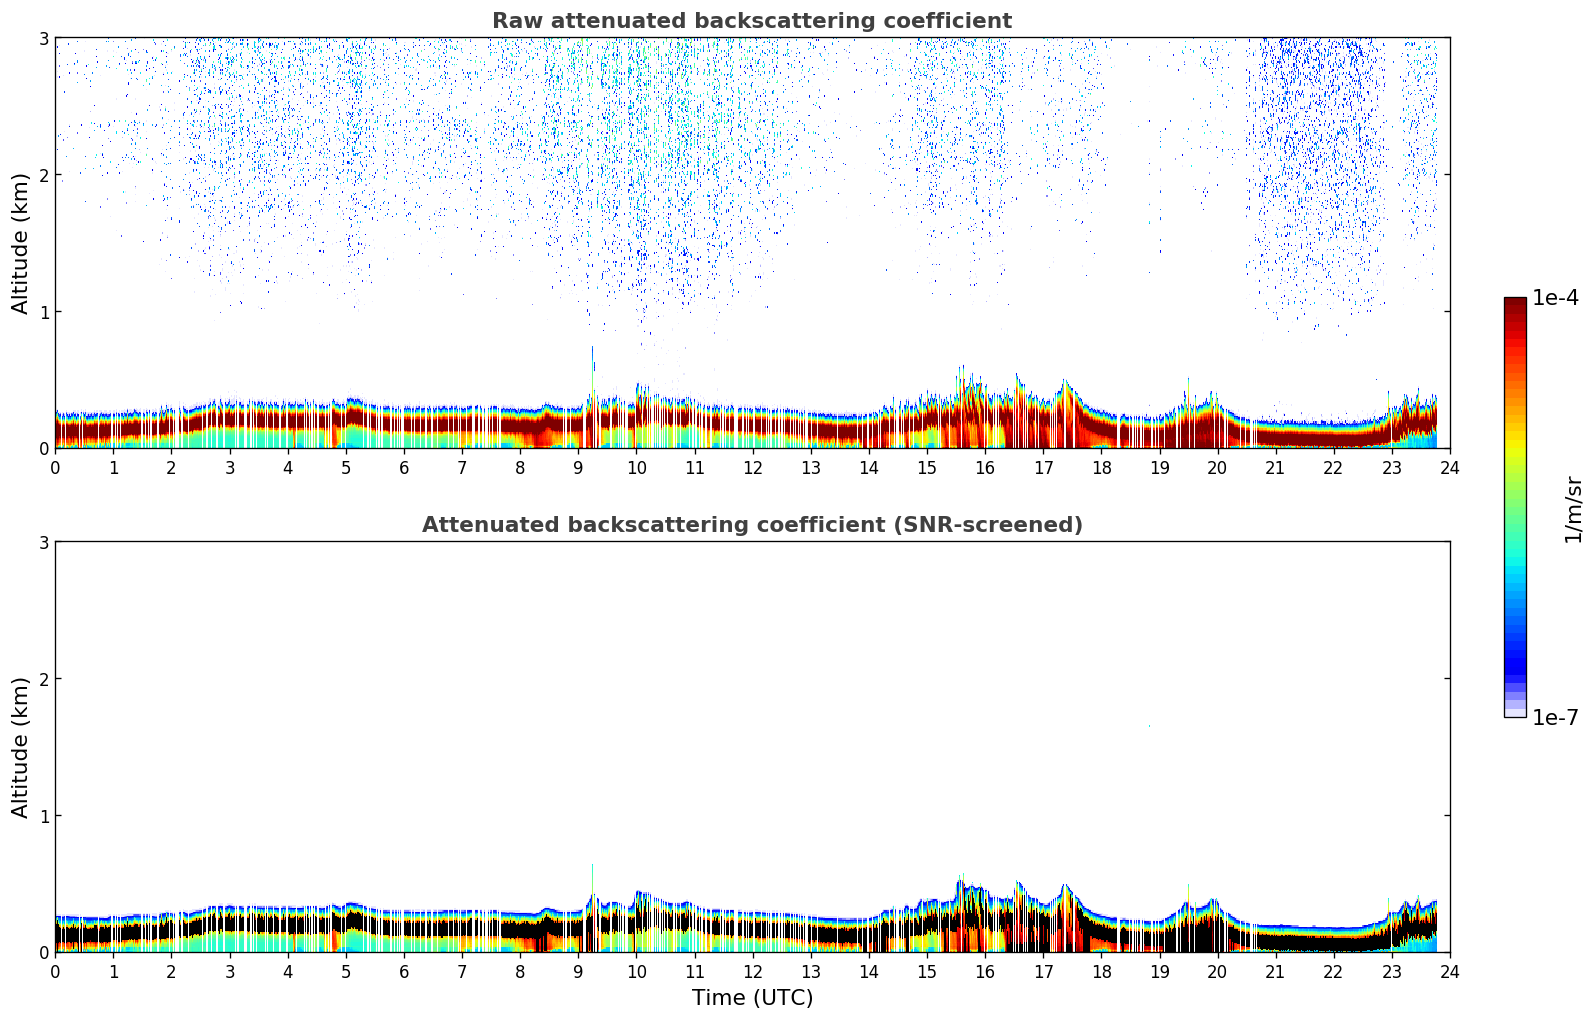Image resolution: width=1595 pixels, height=1020 pixels.
Task: Click altitude tick "1" on the SNR-screened plot
Action: (44, 816)
